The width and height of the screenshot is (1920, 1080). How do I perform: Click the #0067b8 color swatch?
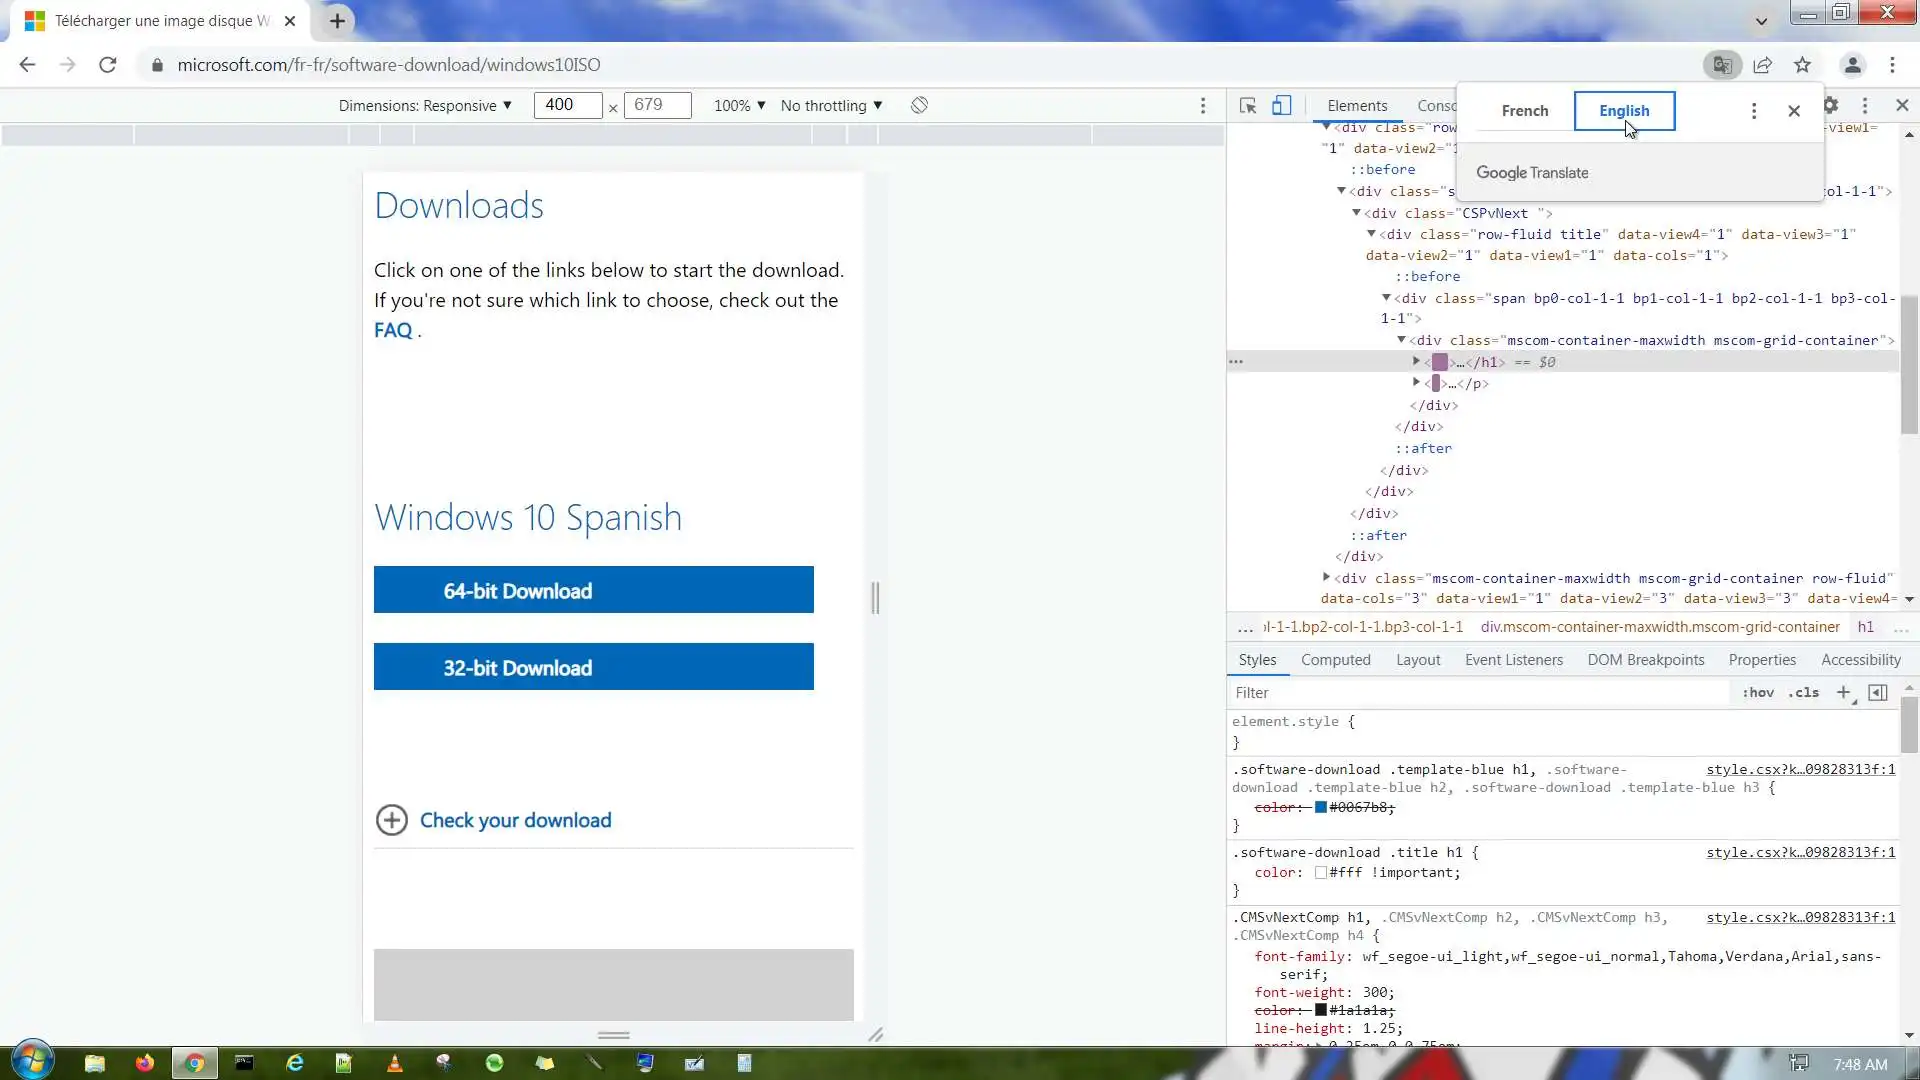pyautogui.click(x=1321, y=807)
